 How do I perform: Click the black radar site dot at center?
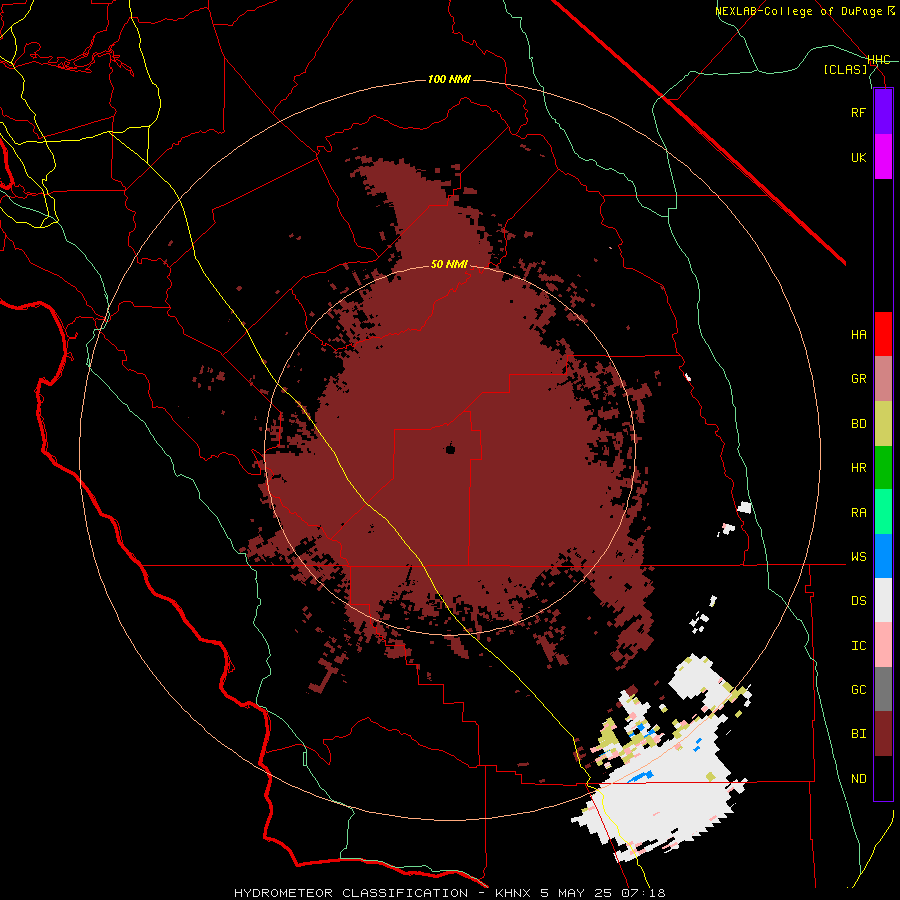tap(451, 449)
